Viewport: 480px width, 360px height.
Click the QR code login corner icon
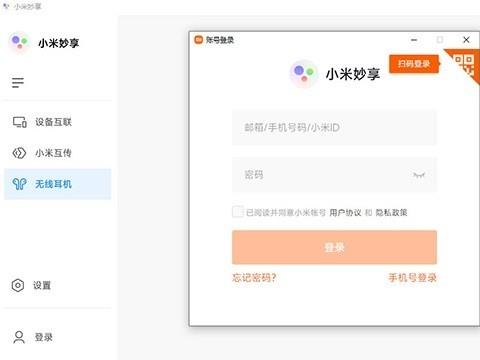[464, 65]
